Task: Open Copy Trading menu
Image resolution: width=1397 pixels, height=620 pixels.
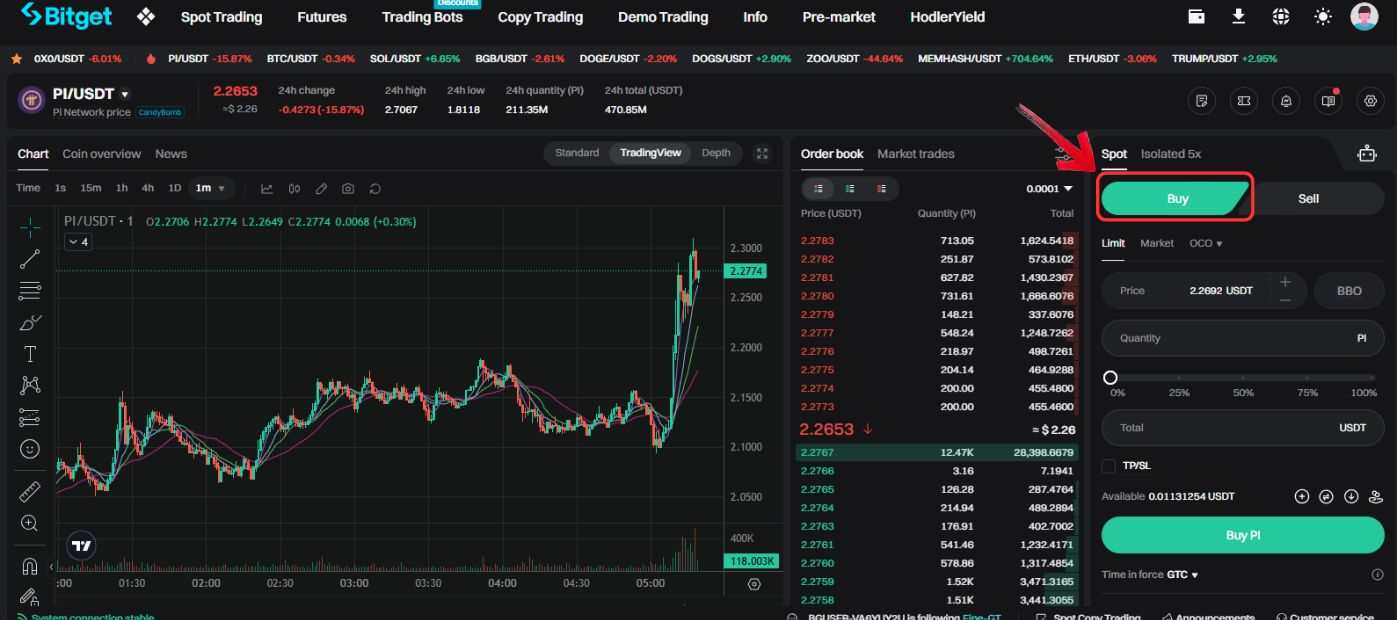Action: click(540, 17)
